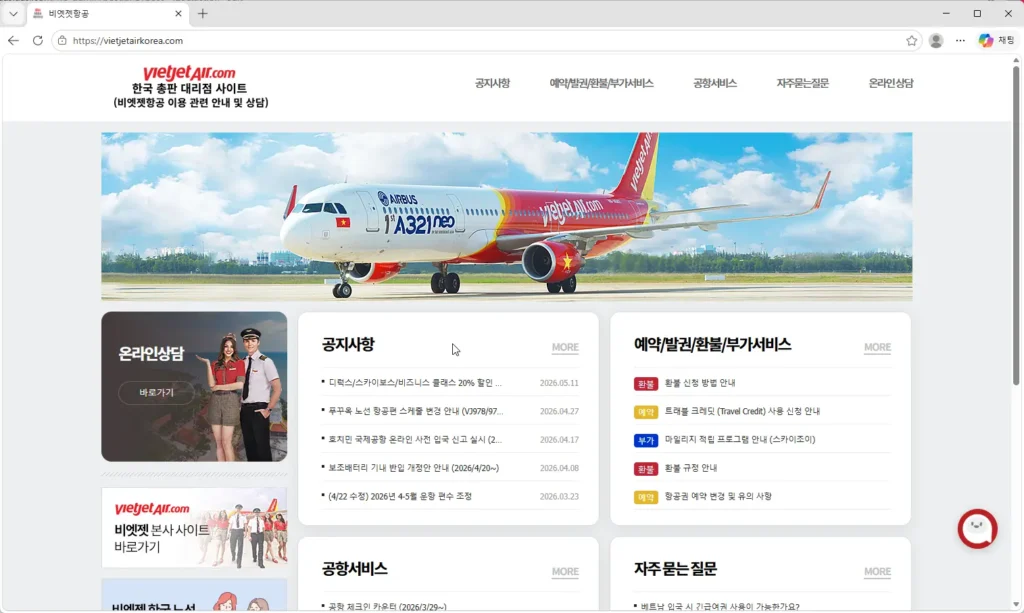
Task: Click the 한국 총판 대리점 사이트 header text
Action: pyautogui.click(x=189, y=88)
